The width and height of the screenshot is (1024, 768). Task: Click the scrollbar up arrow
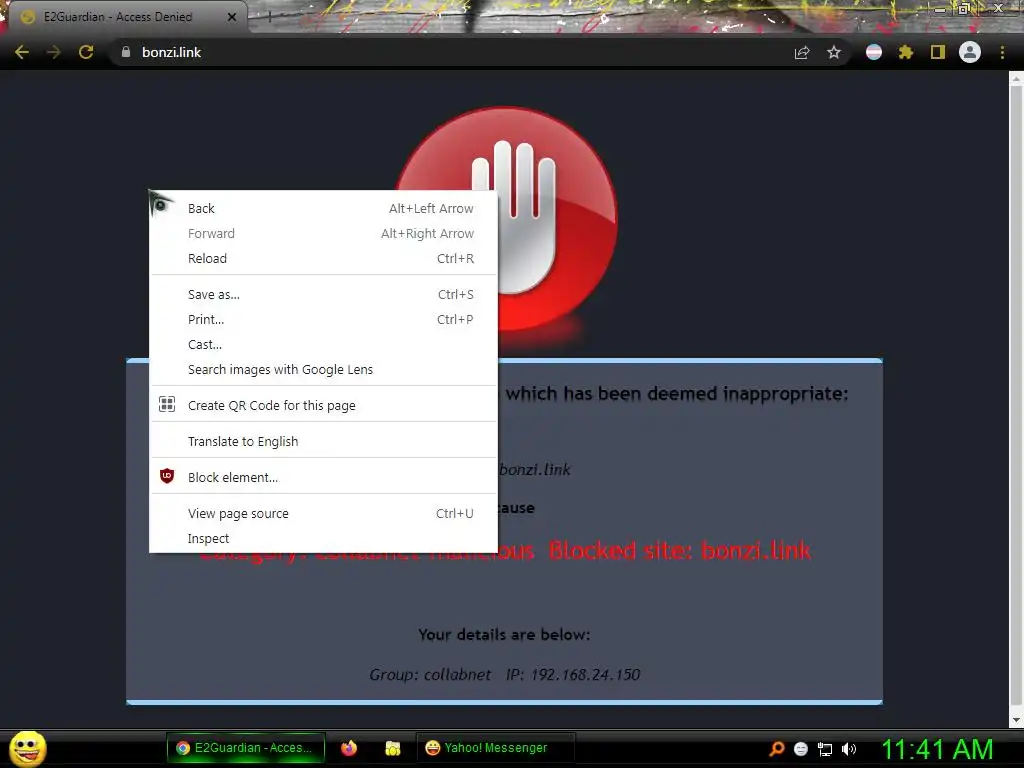click(x=1016, y=80)
